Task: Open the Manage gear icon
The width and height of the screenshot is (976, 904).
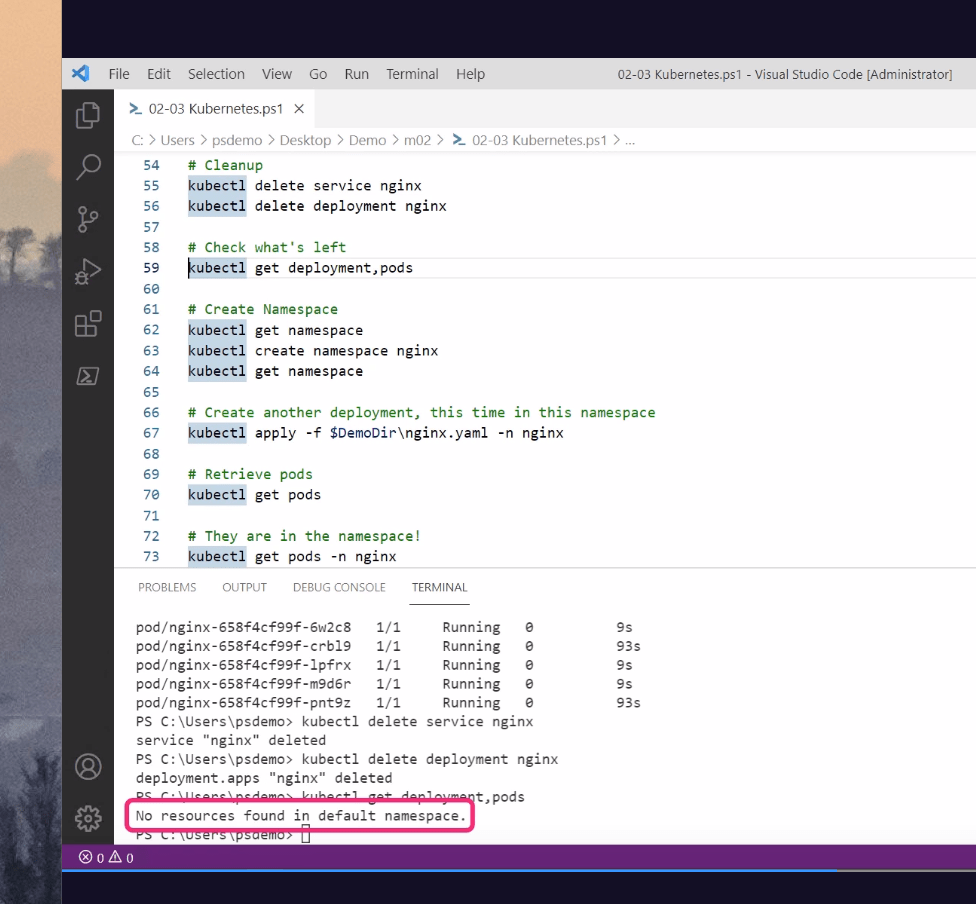Action: coord(88,818)
